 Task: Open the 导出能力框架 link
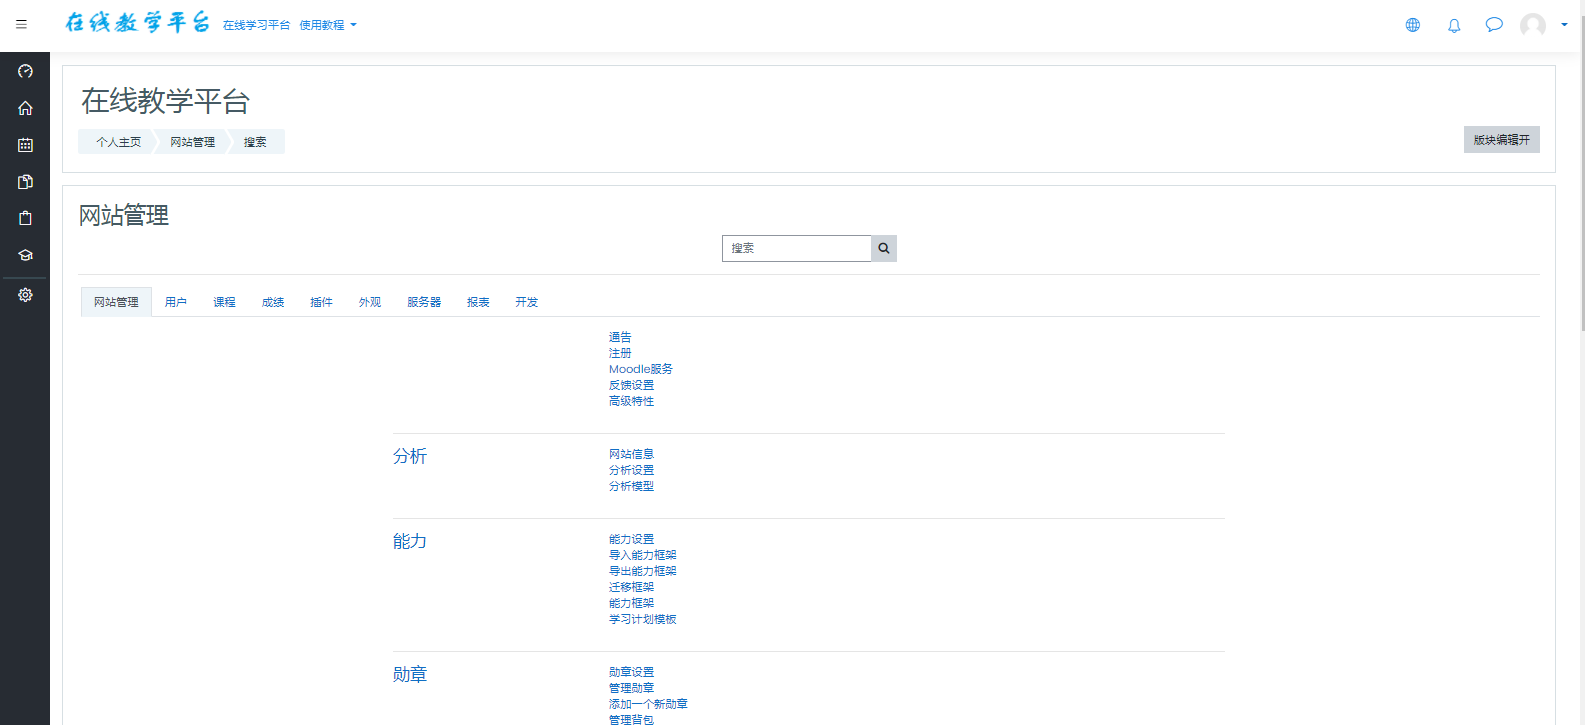click(x=643, y=571)
